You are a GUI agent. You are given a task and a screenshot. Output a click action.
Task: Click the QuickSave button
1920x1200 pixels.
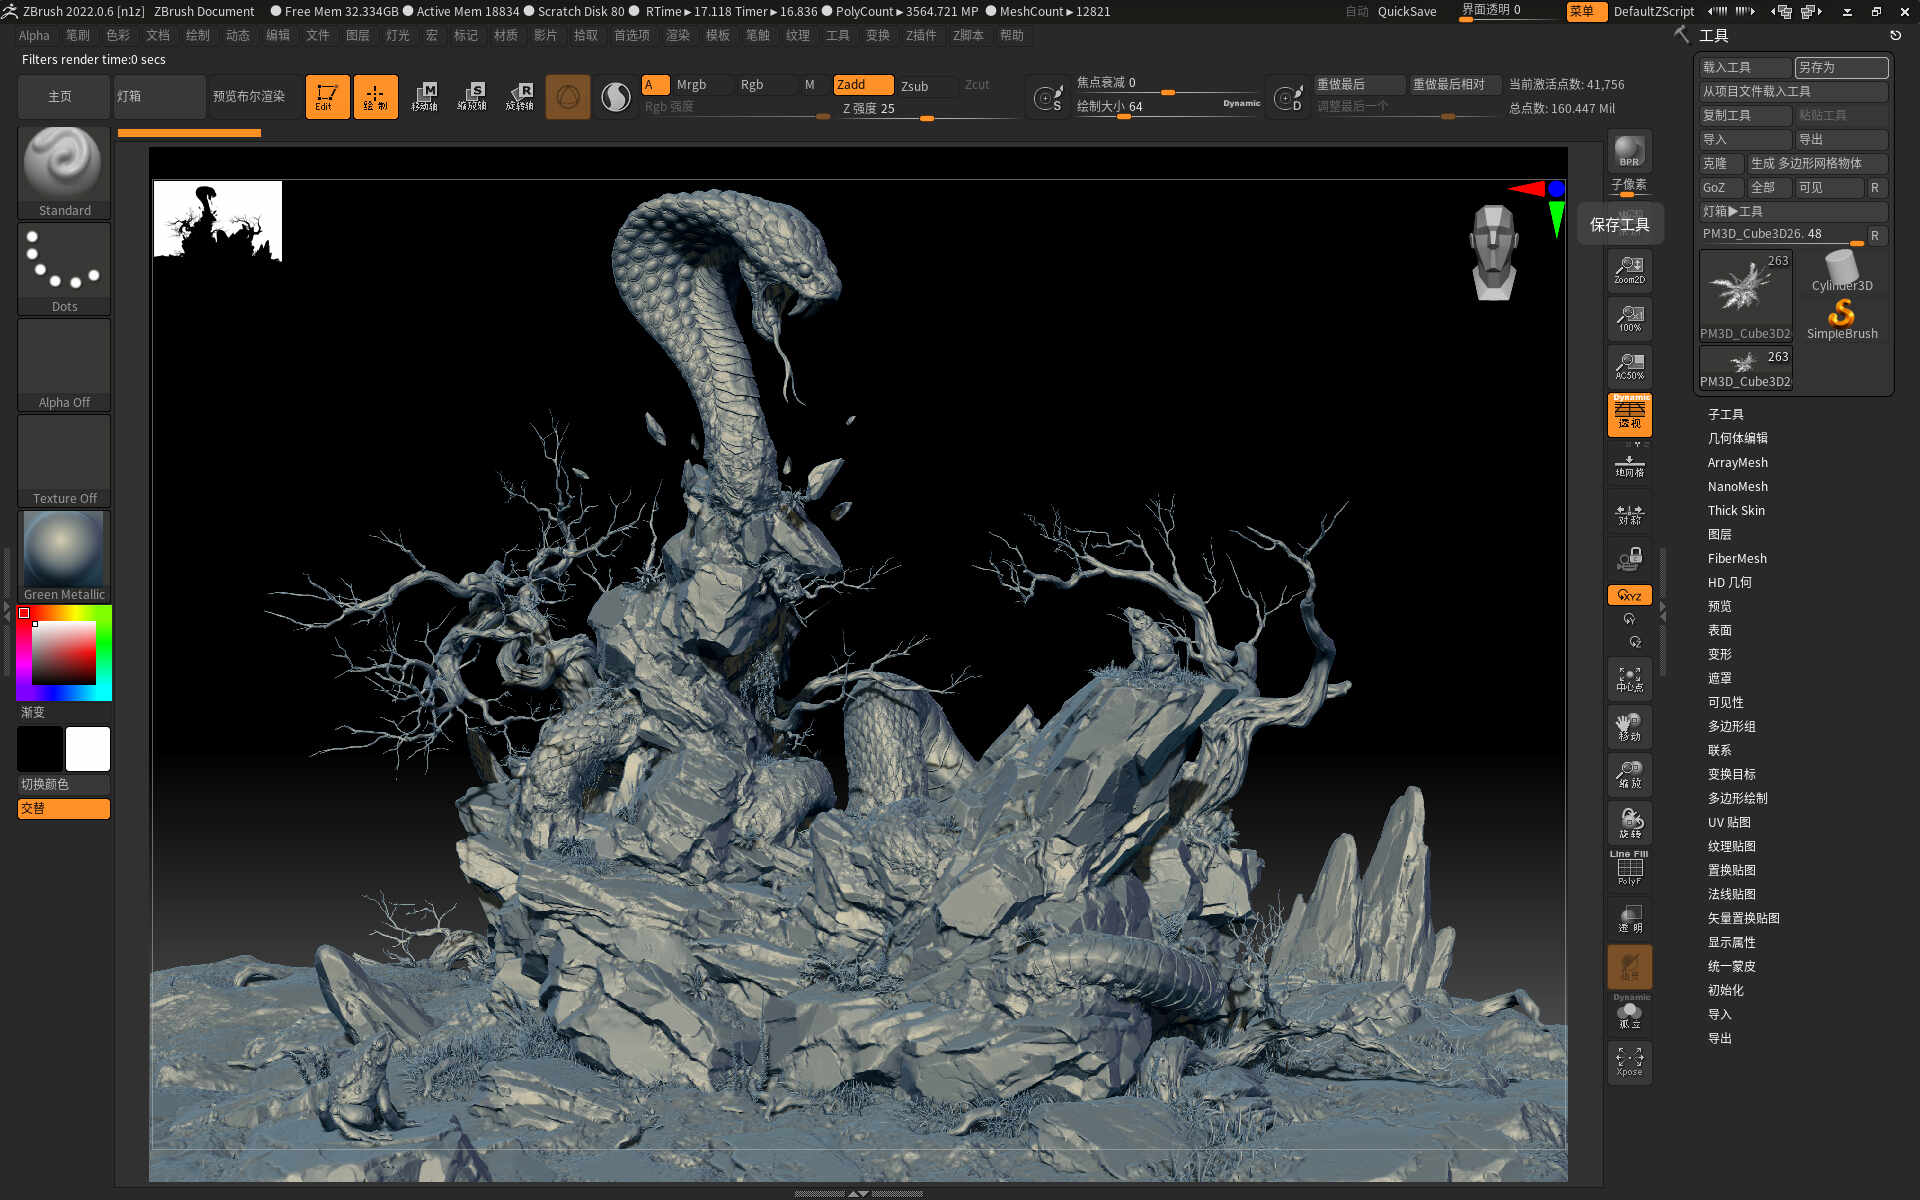1406,11
